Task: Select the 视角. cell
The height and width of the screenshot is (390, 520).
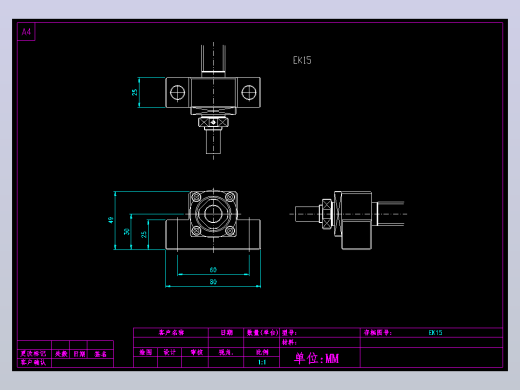Action: click(x=226, y=352)
